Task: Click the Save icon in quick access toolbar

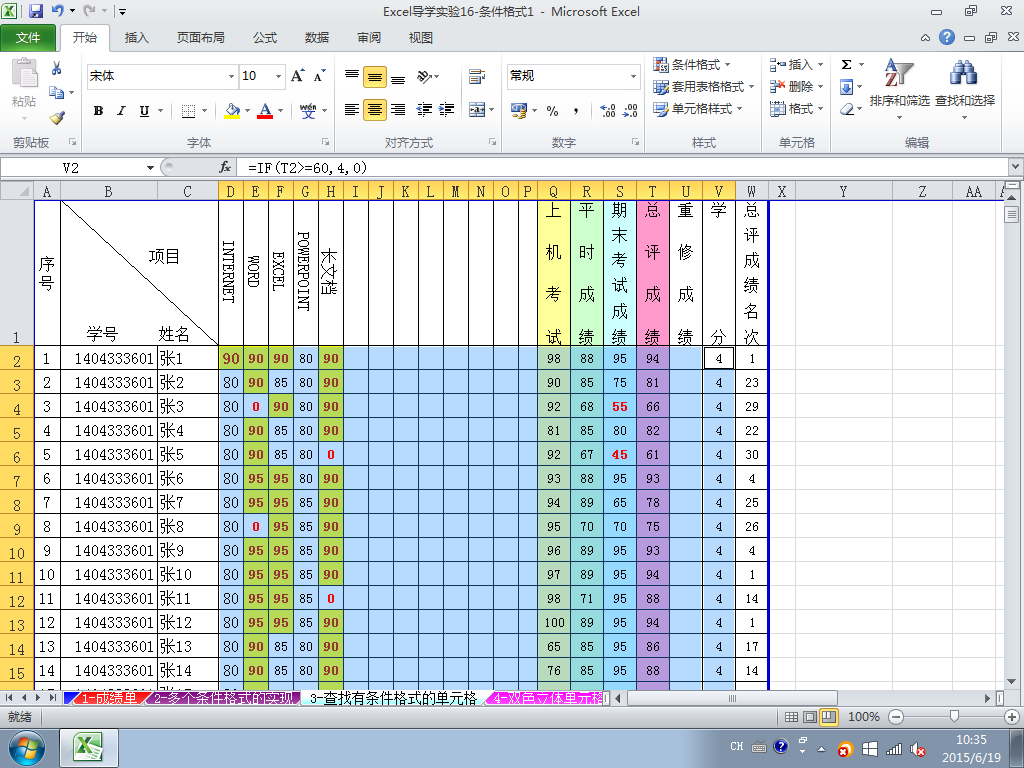Action: point(35,10)
